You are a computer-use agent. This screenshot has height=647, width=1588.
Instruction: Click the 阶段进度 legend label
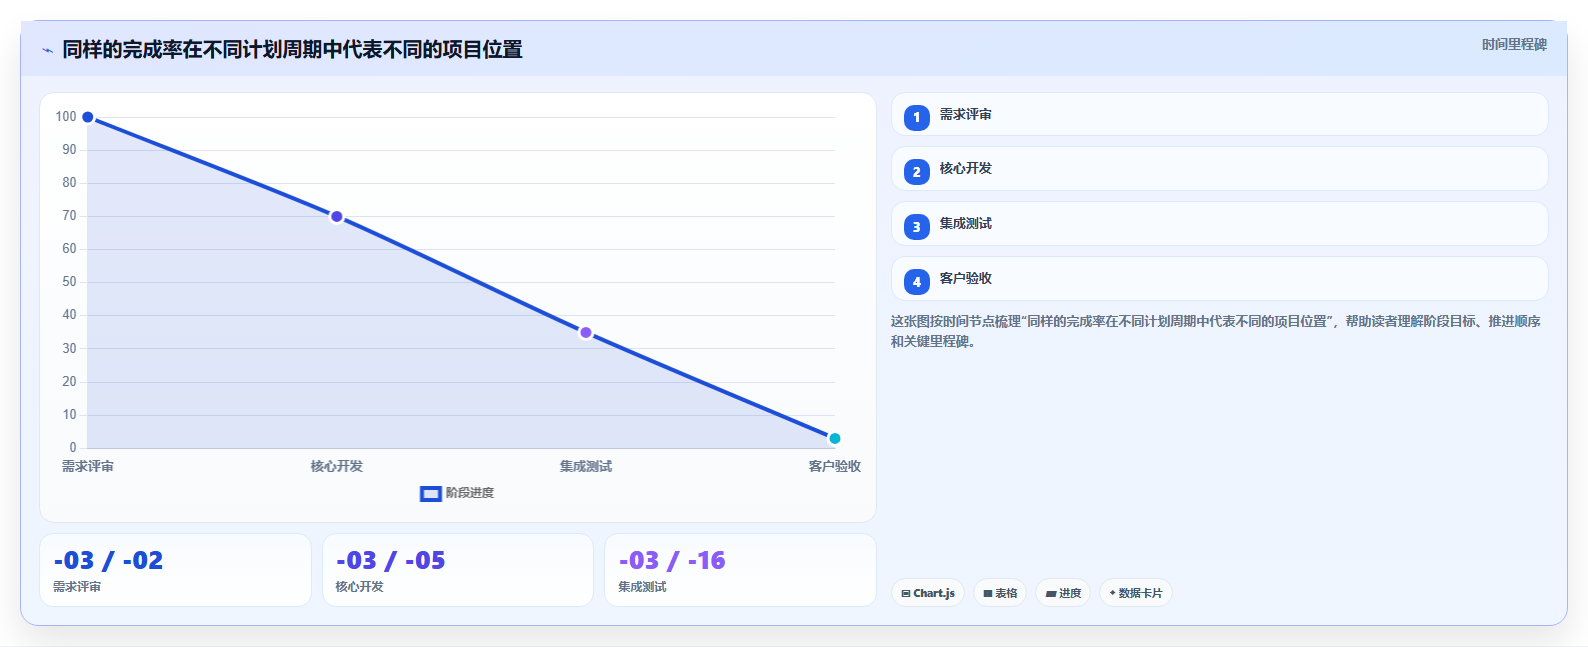pos(470,493)
